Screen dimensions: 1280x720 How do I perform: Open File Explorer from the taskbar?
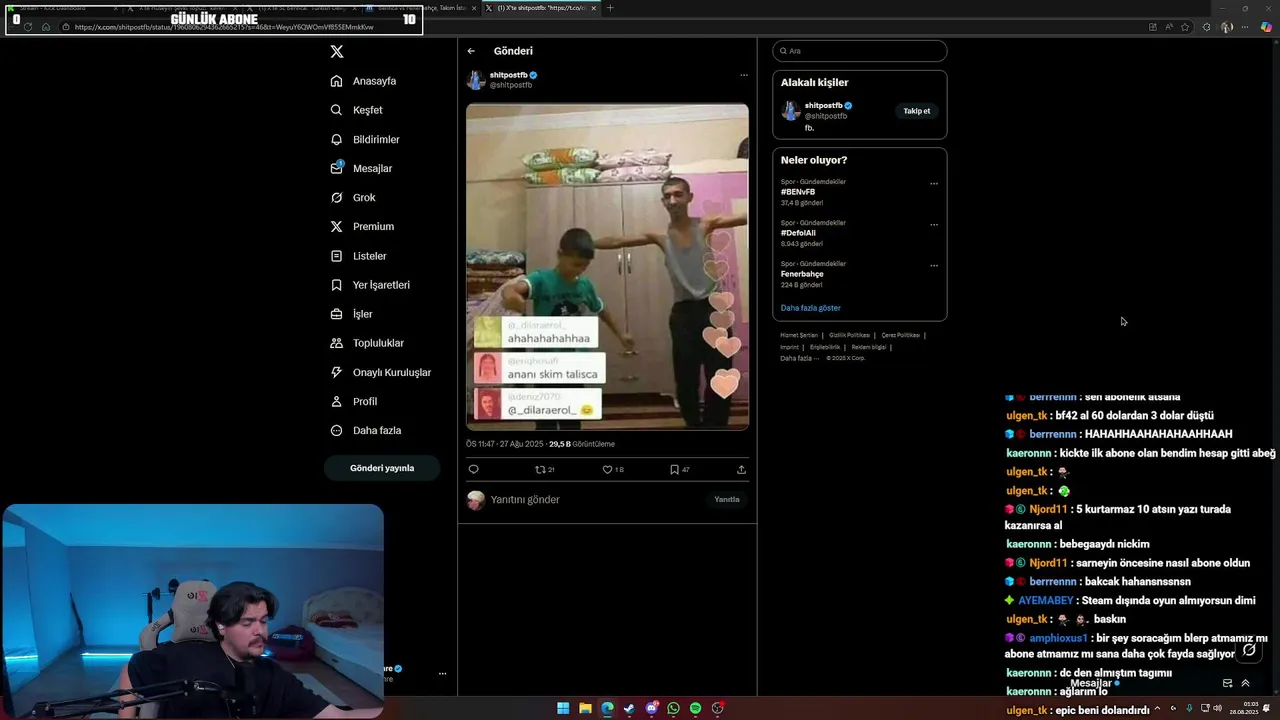tap(585, 708)
